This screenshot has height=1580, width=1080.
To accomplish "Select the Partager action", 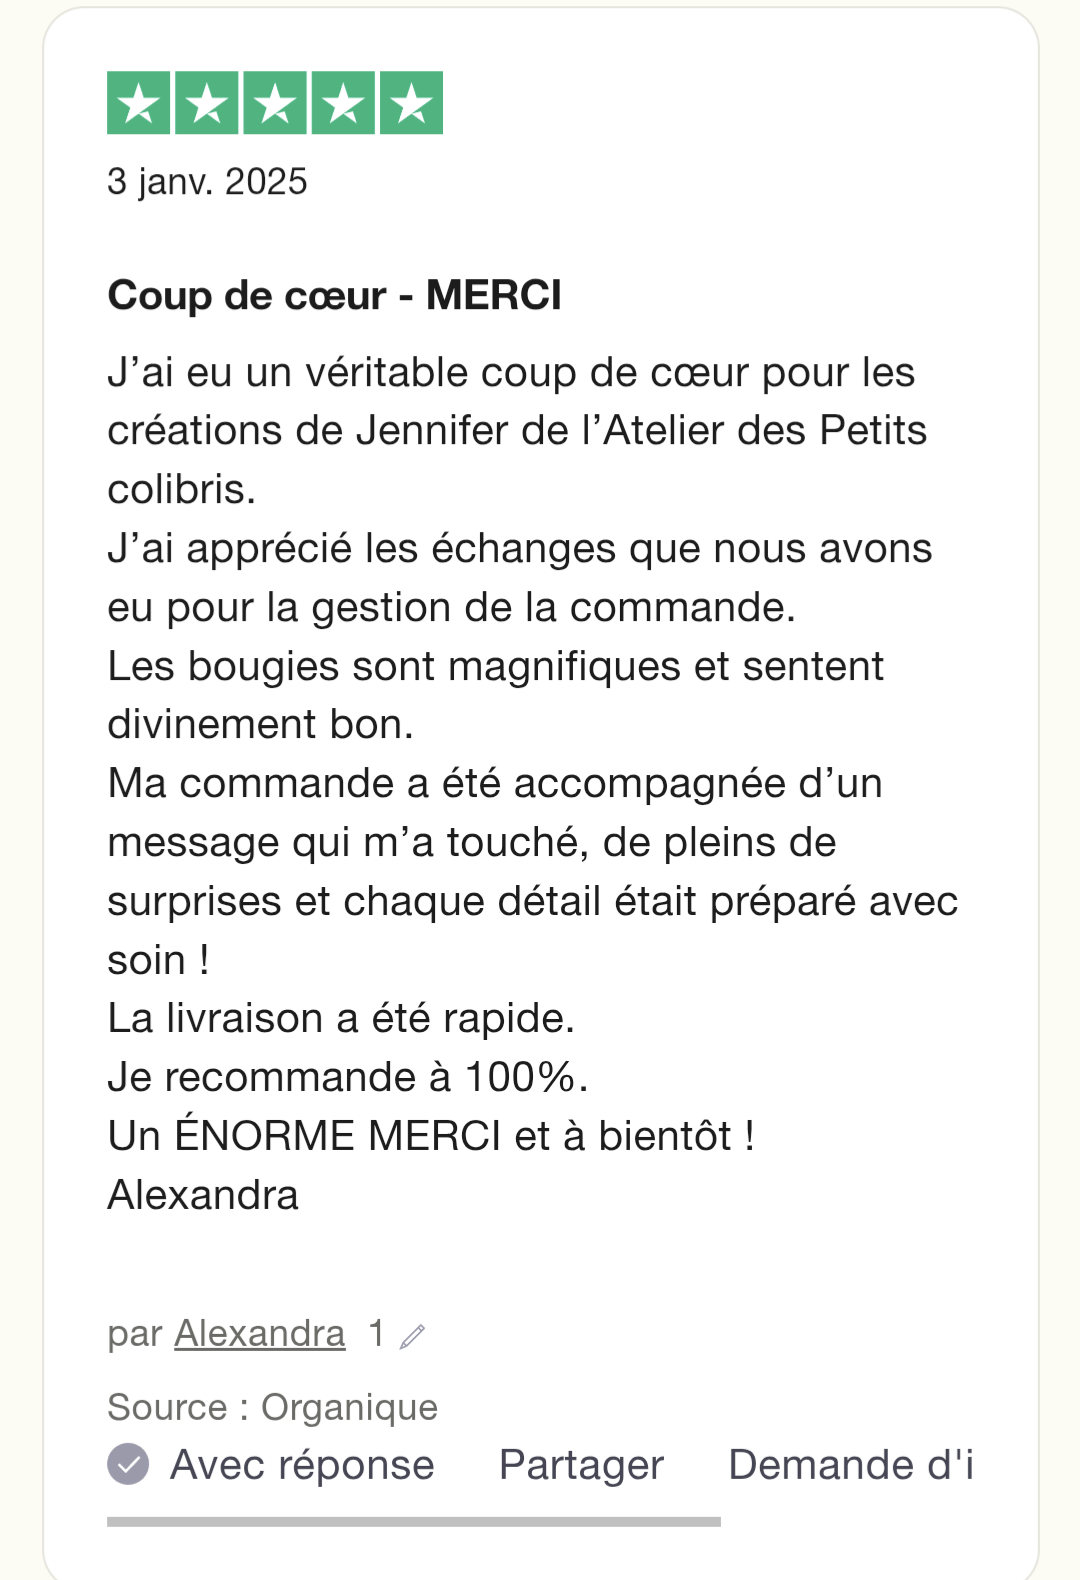I will [581, 1465].
